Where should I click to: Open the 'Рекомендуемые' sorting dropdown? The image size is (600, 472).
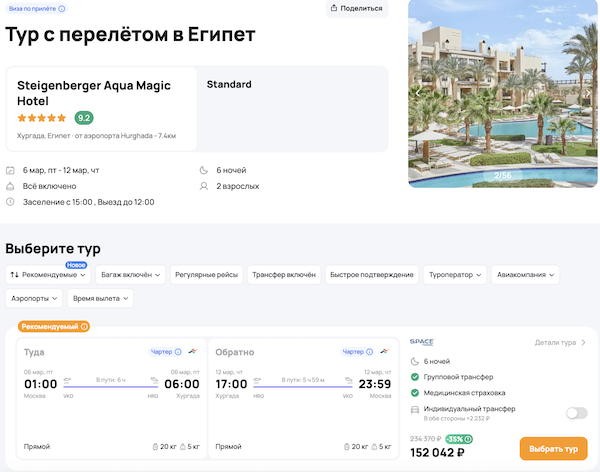49,274
